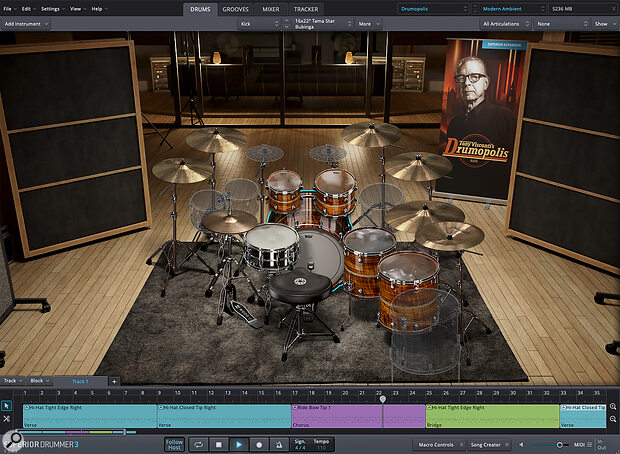620x454 pixels.
Task: Select the china cymbal at lower right
Action: tap(450, 236)
